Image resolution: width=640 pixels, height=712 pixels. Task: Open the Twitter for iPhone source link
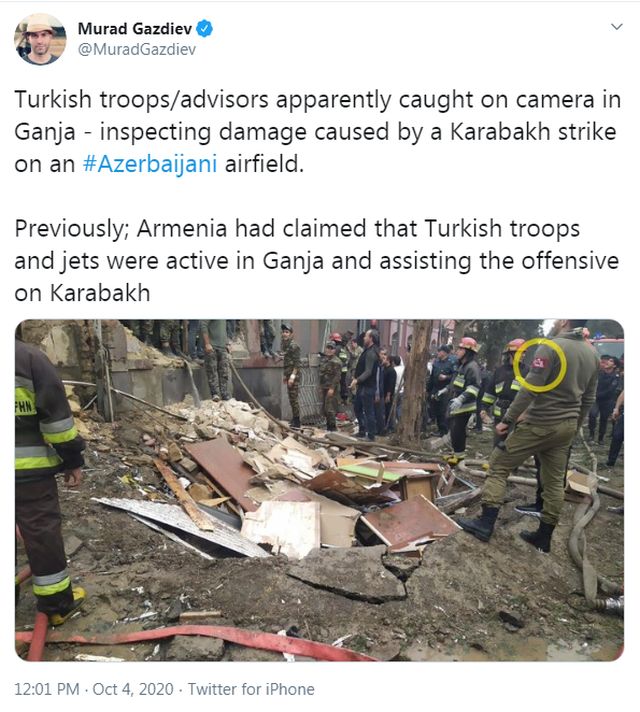click(x=251, y=689)
